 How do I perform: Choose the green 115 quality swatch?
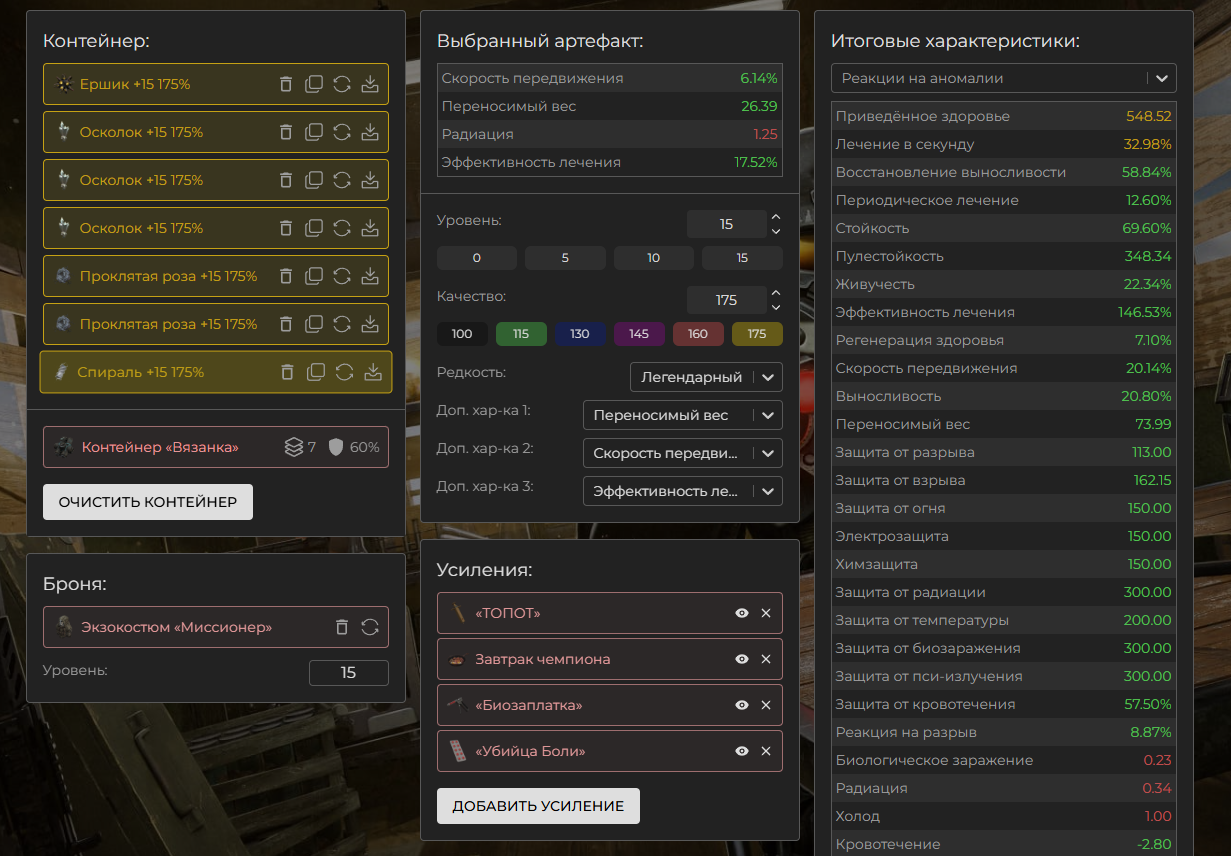(521, 334)
